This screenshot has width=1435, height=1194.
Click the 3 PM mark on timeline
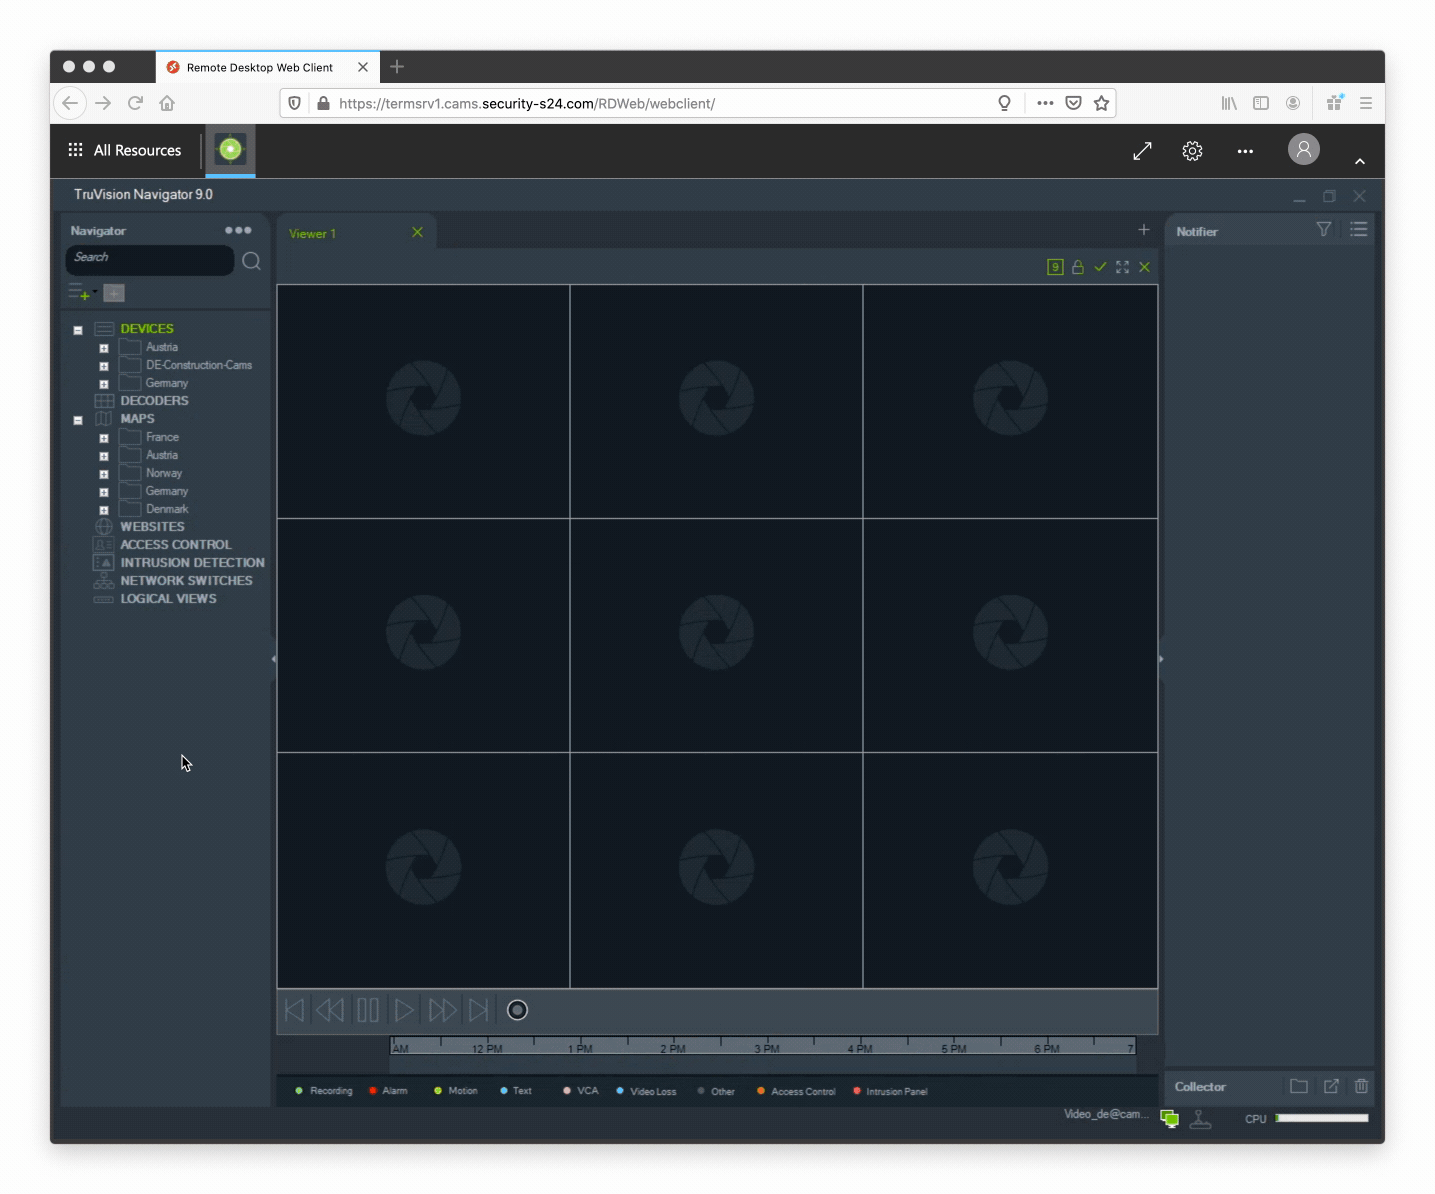(766, 1047)
